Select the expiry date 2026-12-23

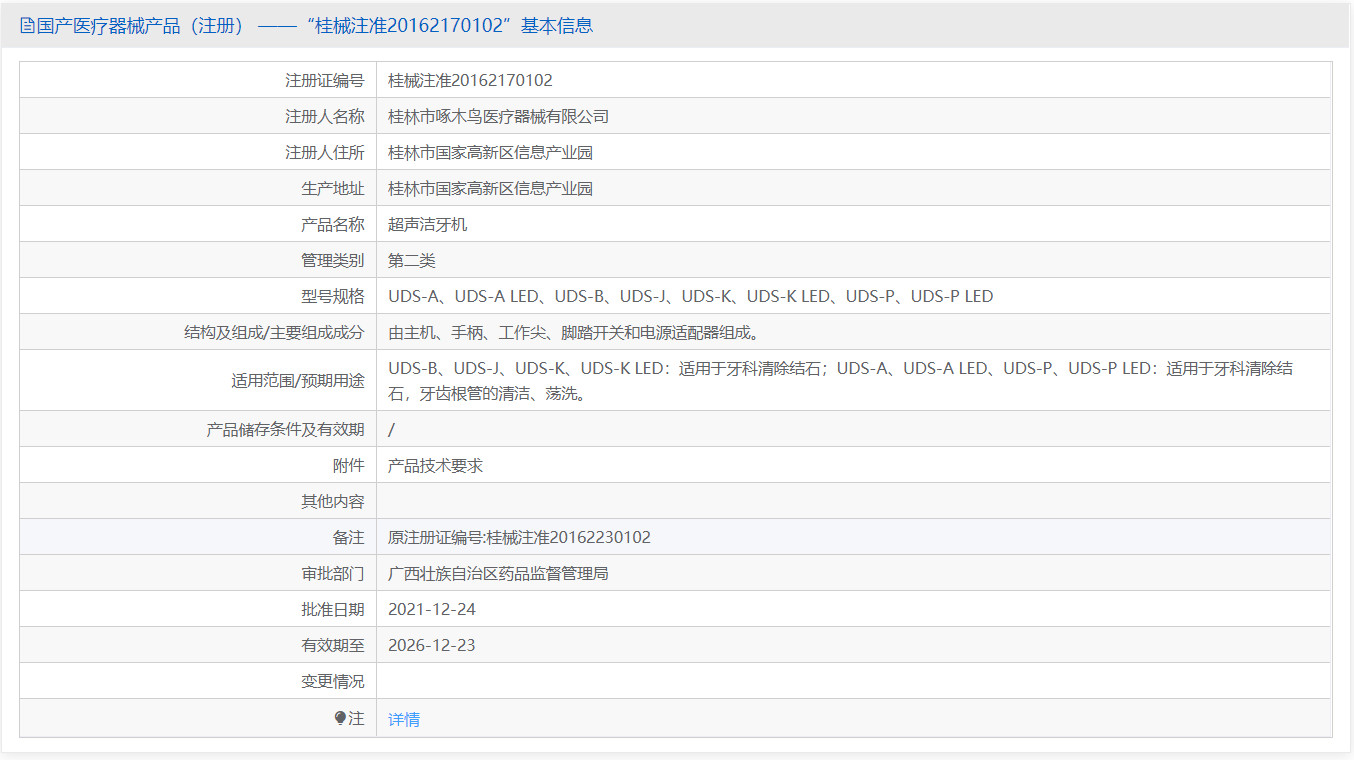click(x=432, y=645)
